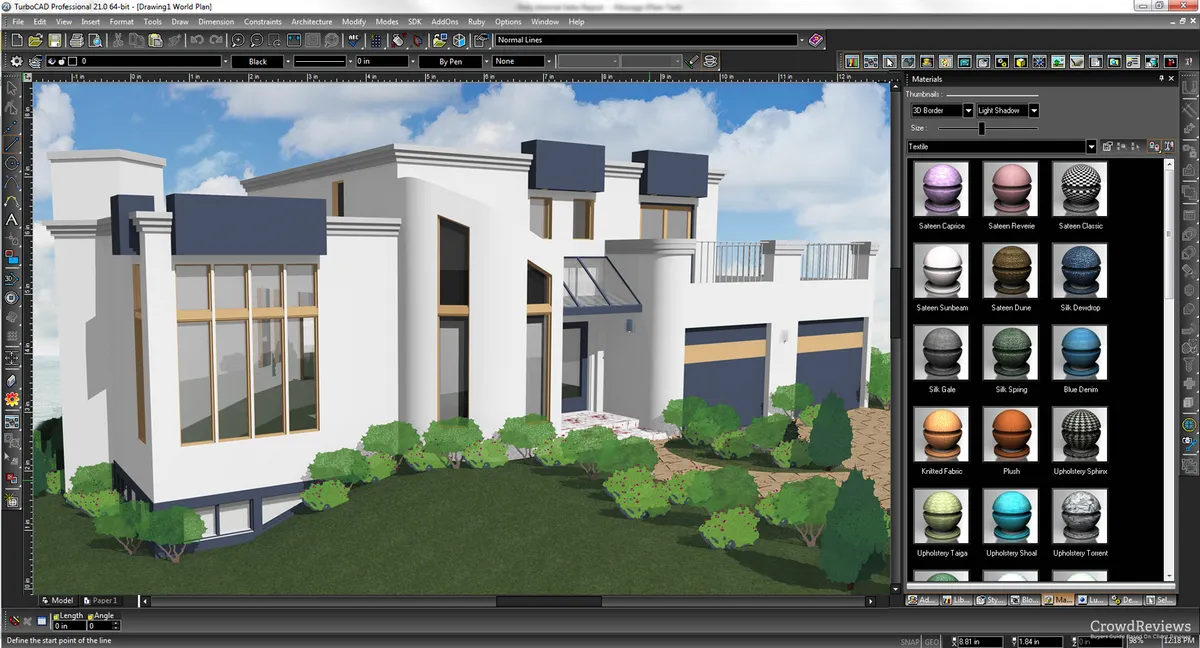Select the Blue Denim material thumbnail
The image size is (1200, 648).
(x=1080, y=352)
